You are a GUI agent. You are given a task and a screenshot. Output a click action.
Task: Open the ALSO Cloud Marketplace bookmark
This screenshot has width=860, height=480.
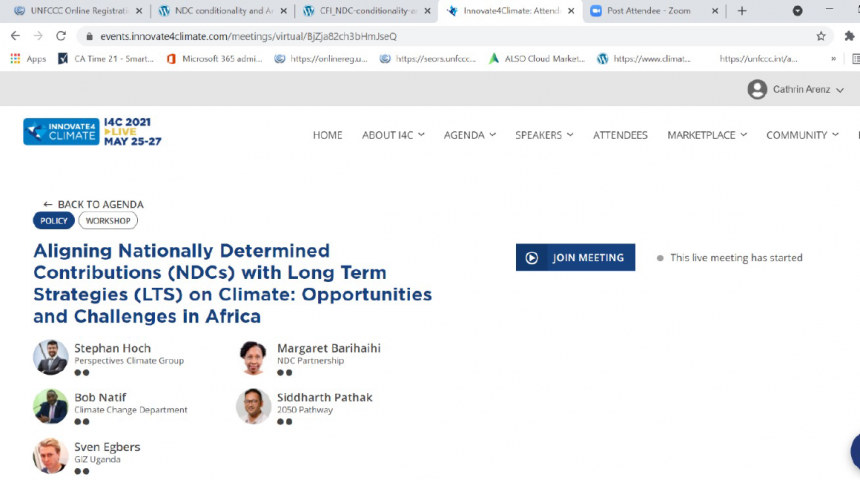click(x=536, y=59)
